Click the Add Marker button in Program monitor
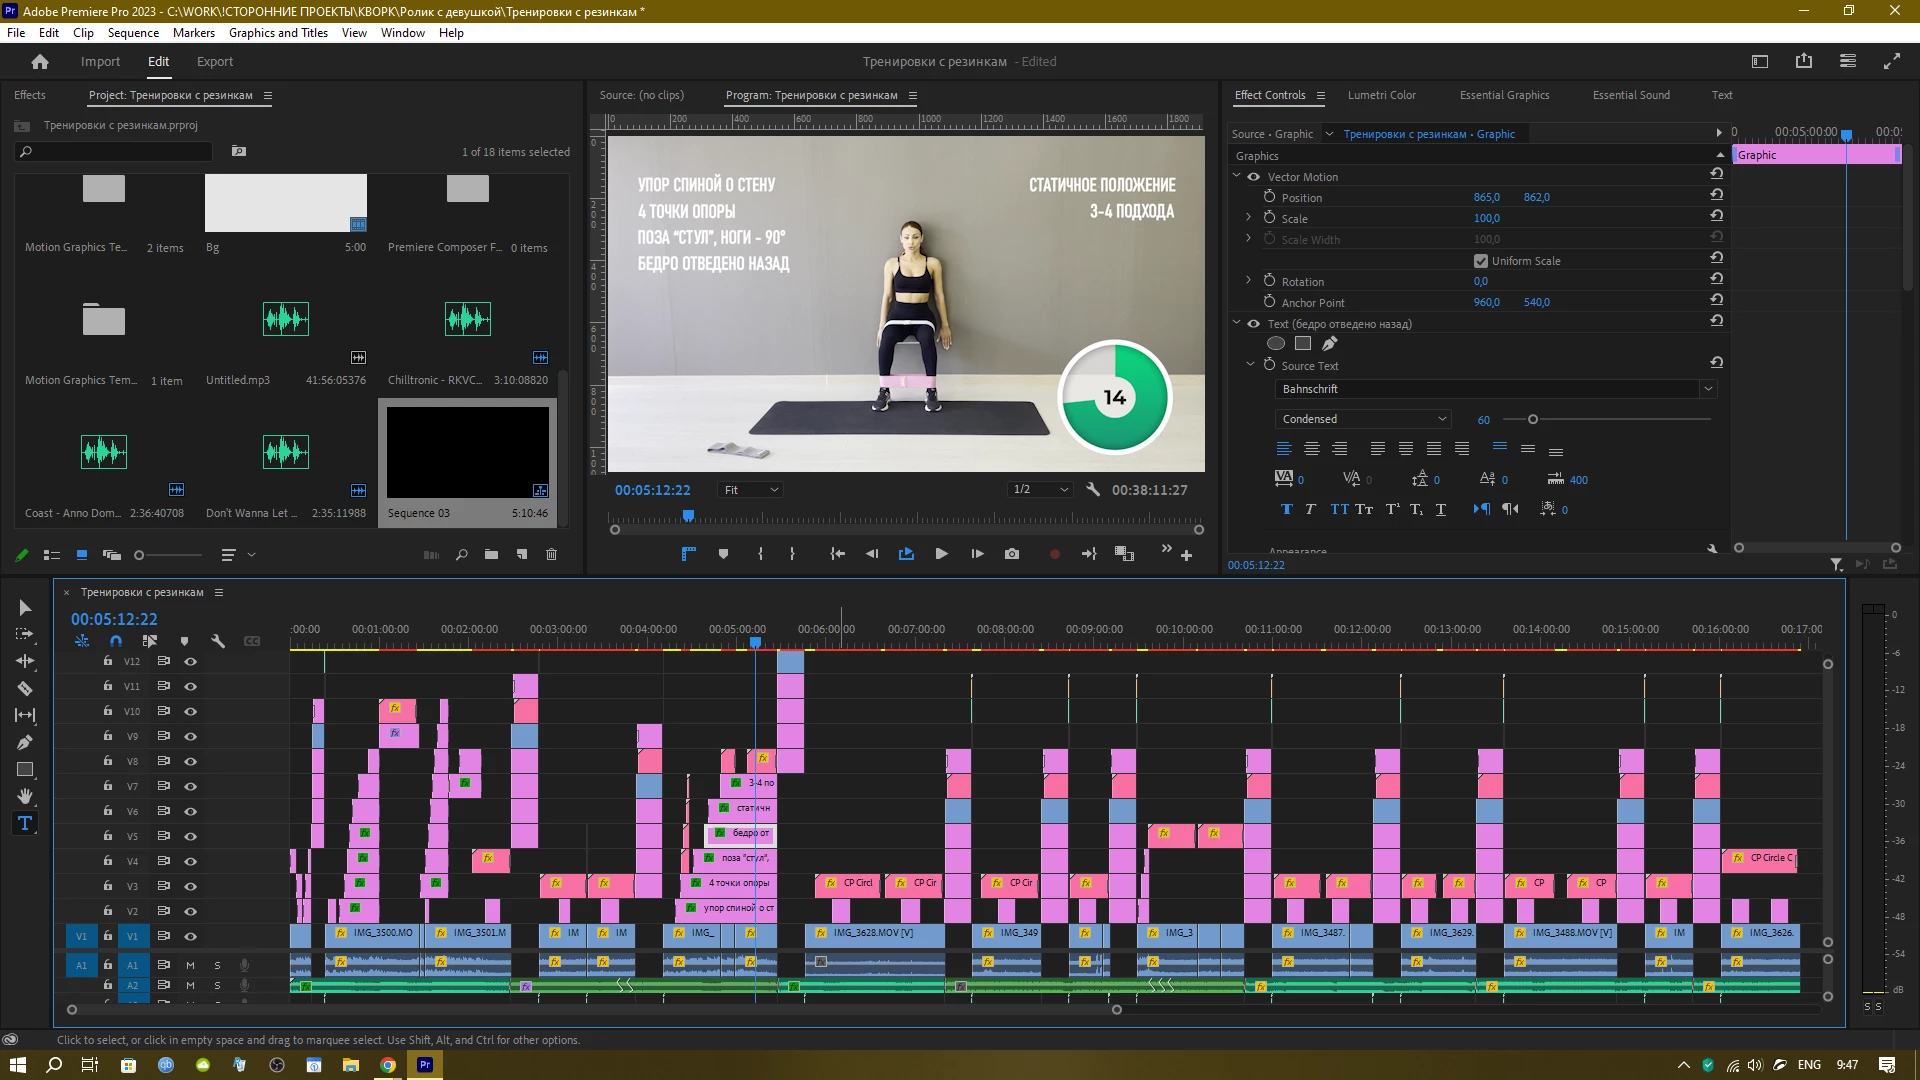The height and width of the screenshot is (1080, 1920). pyautogui.click(x=723, y=554)
